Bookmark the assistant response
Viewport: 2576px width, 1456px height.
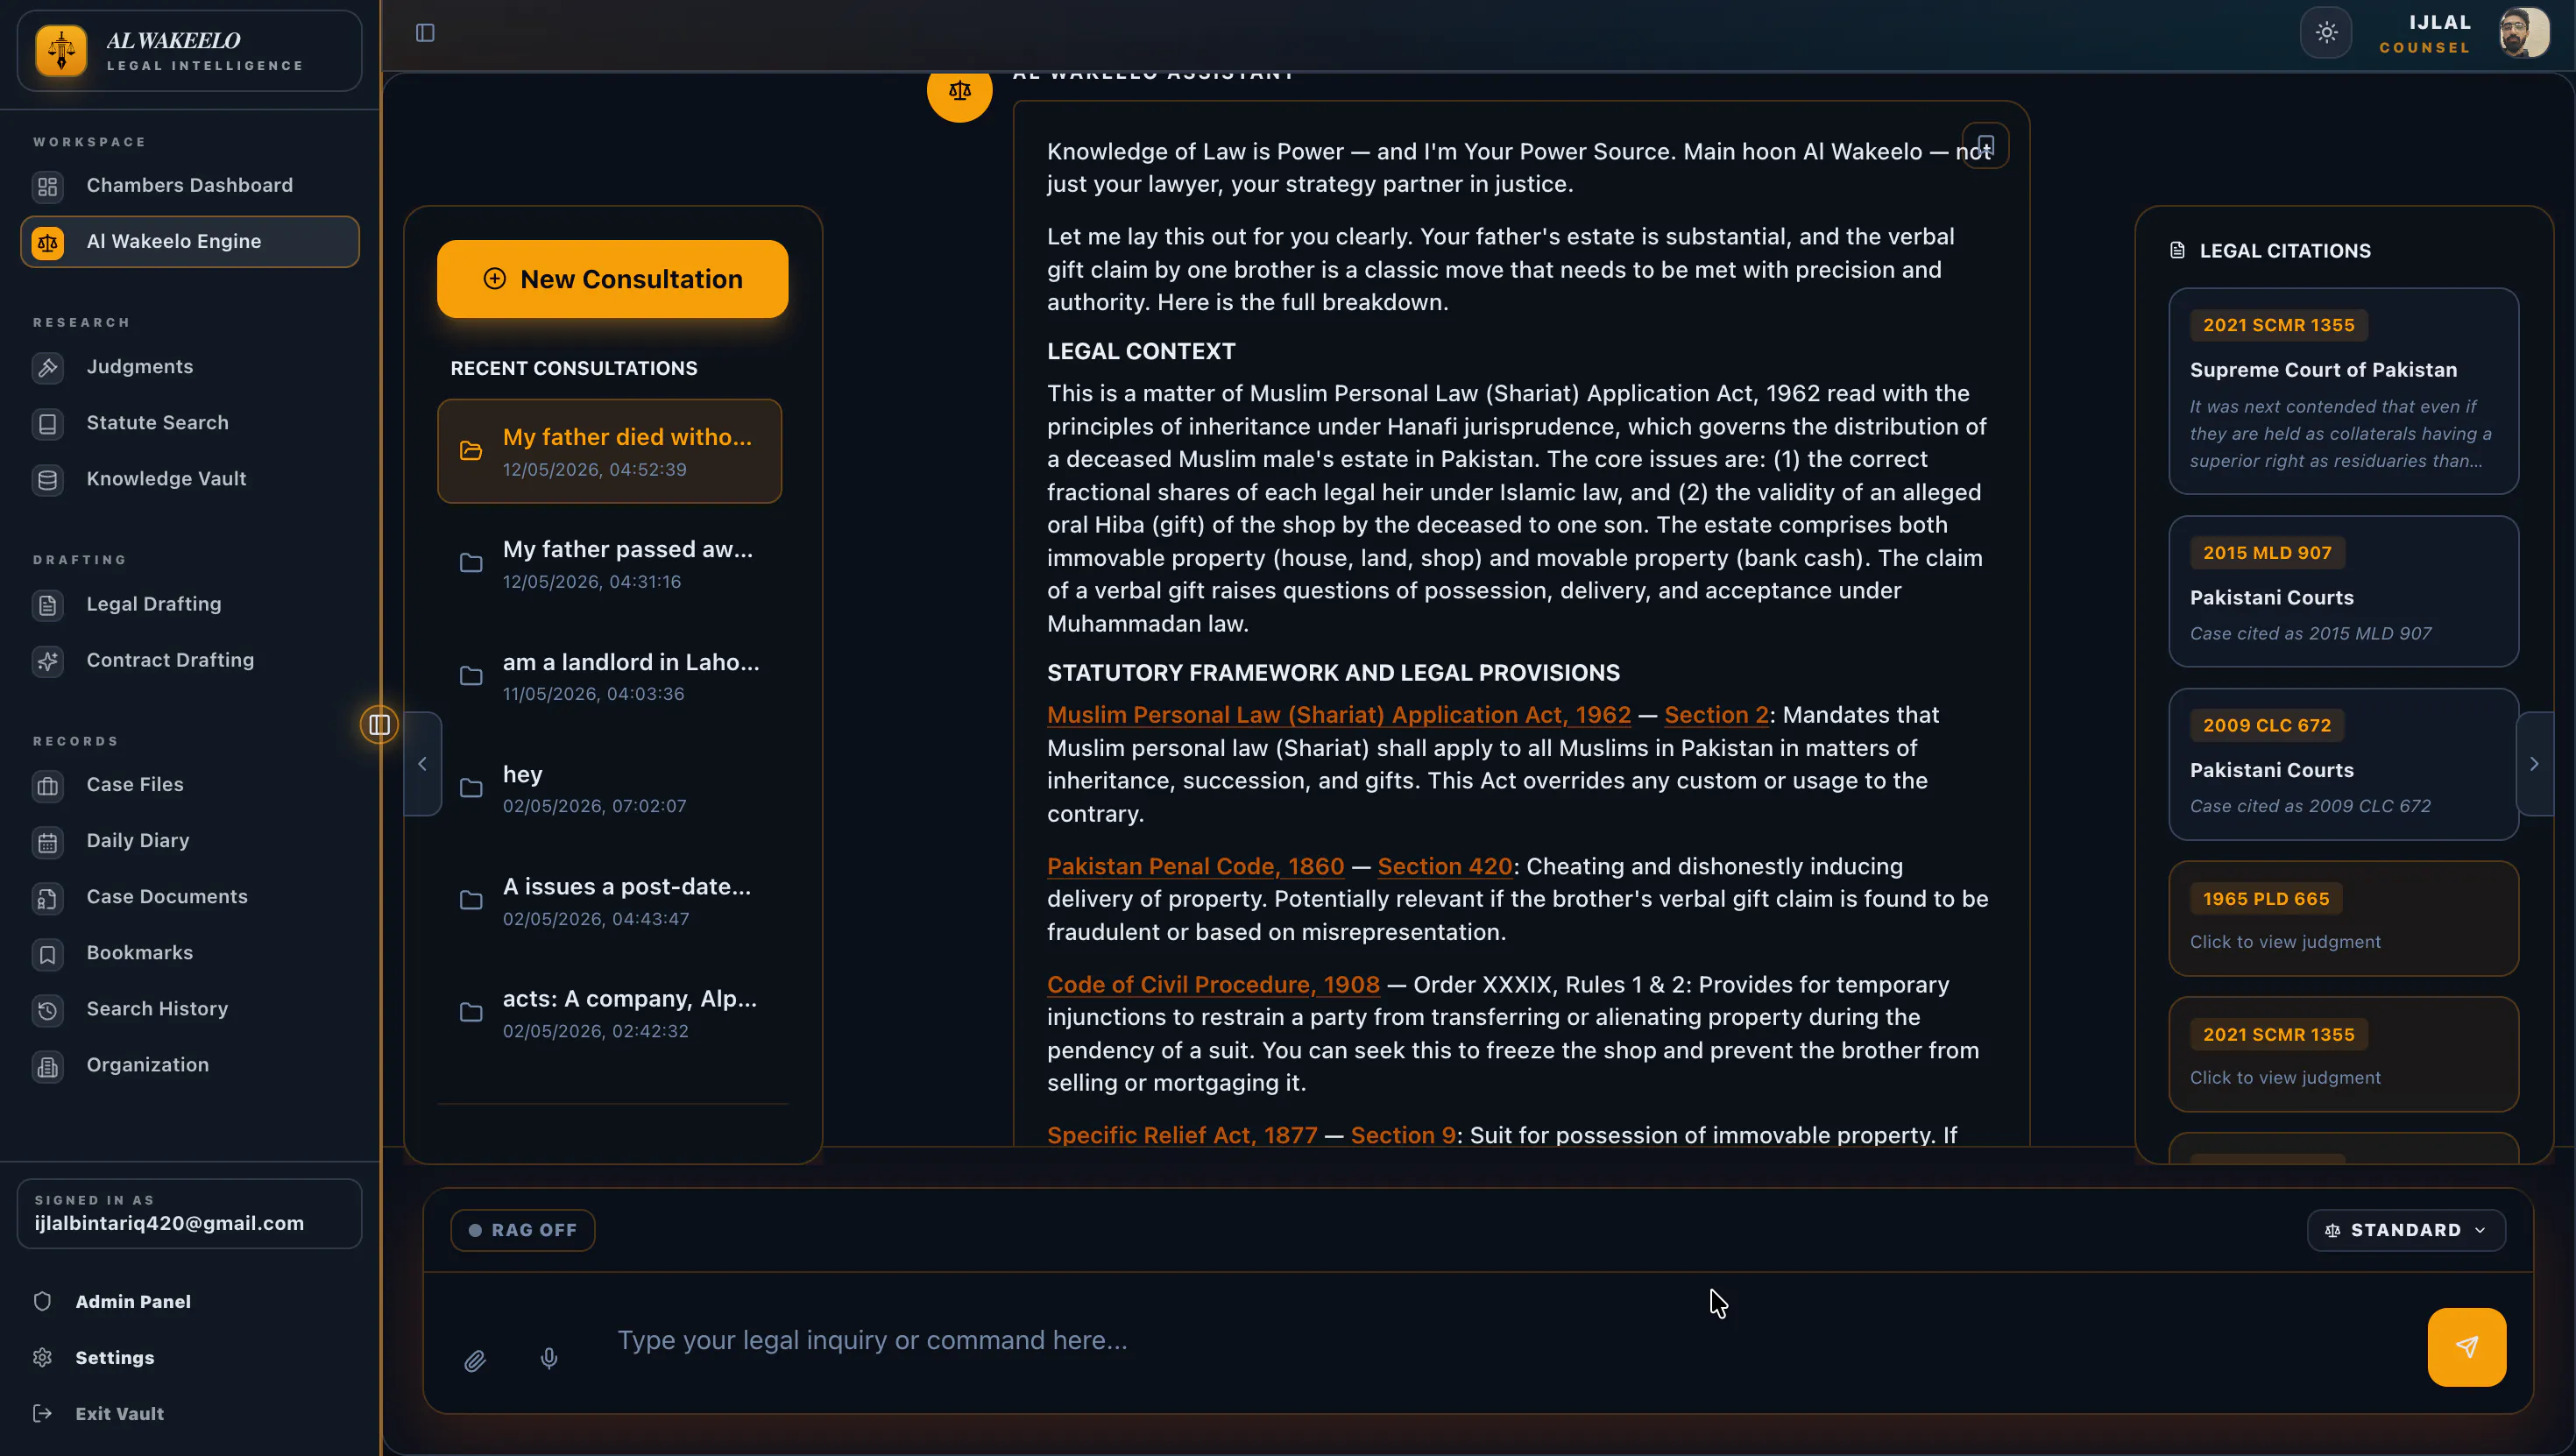tap(1985, 146)
